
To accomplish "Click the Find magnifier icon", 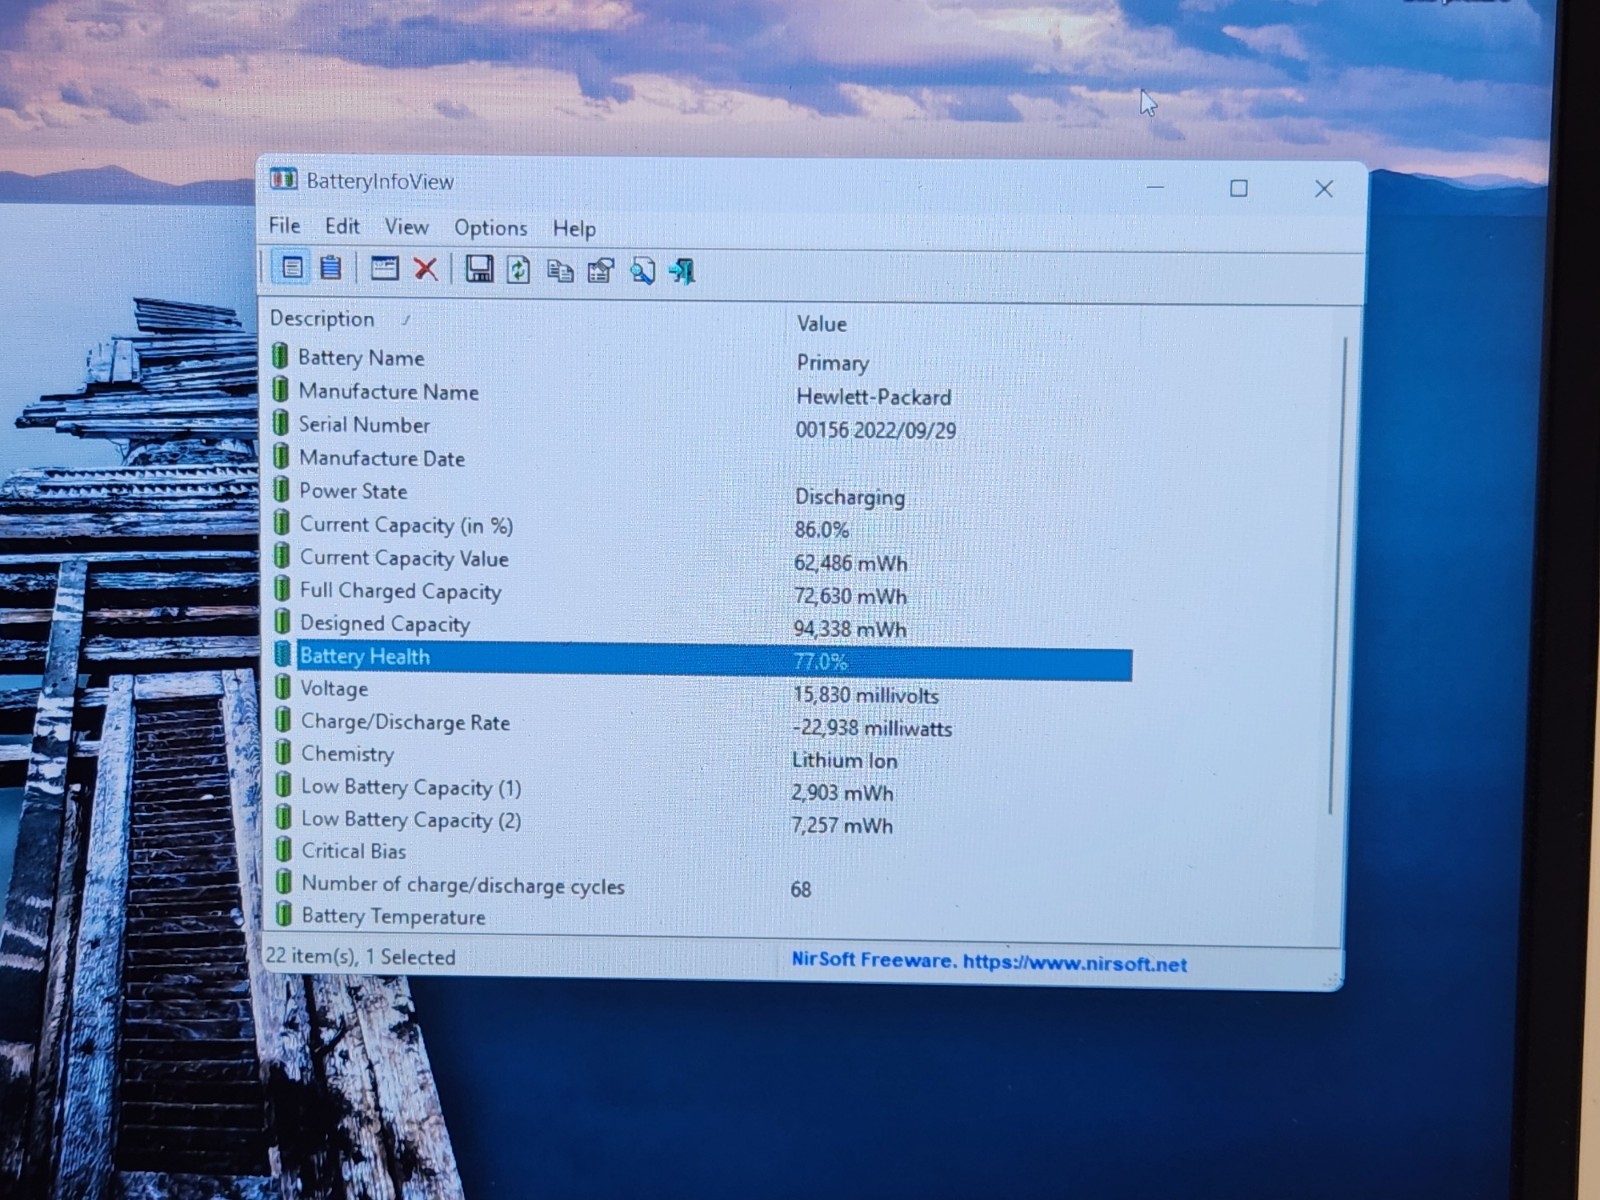I will (x=642, y=271).
